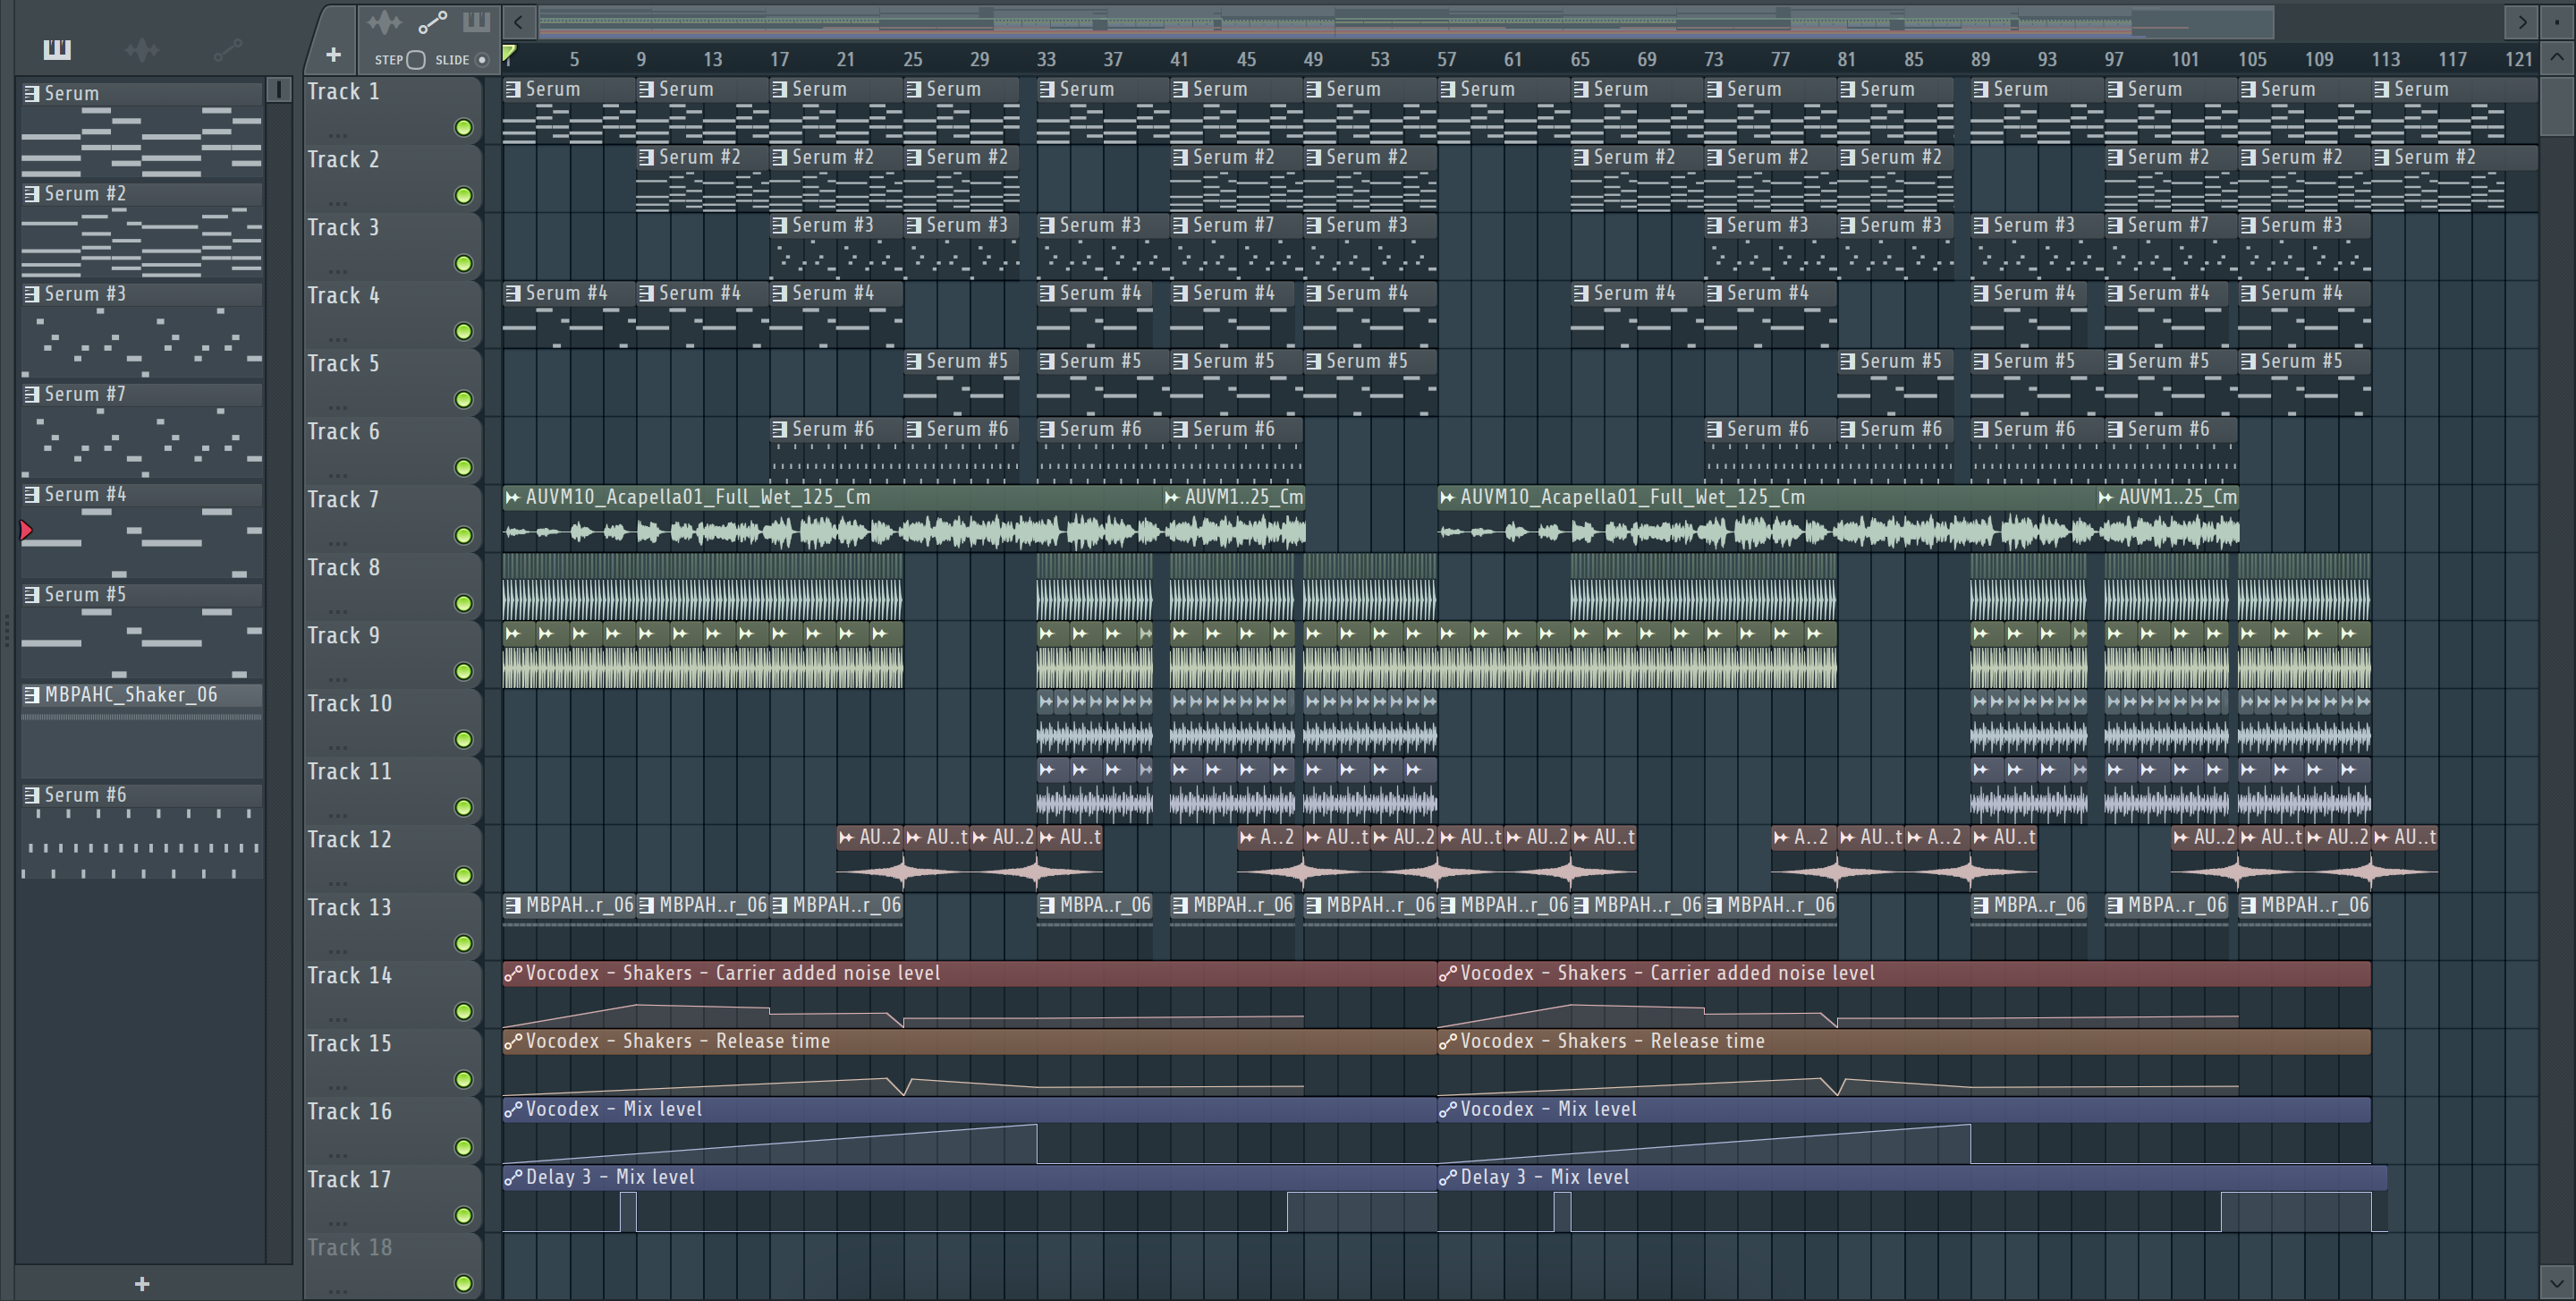Mute Track 7 with its green LED

pos(463,535)
